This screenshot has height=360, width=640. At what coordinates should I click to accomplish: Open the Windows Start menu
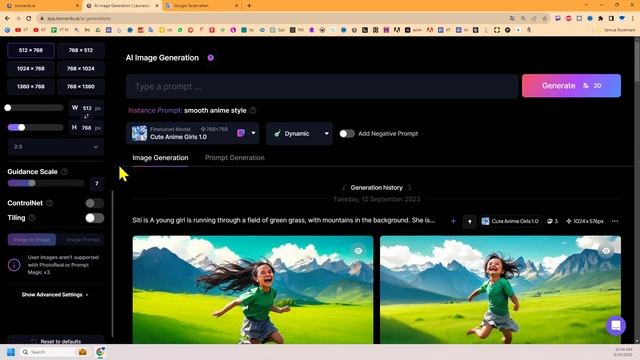tap(11, 352)
